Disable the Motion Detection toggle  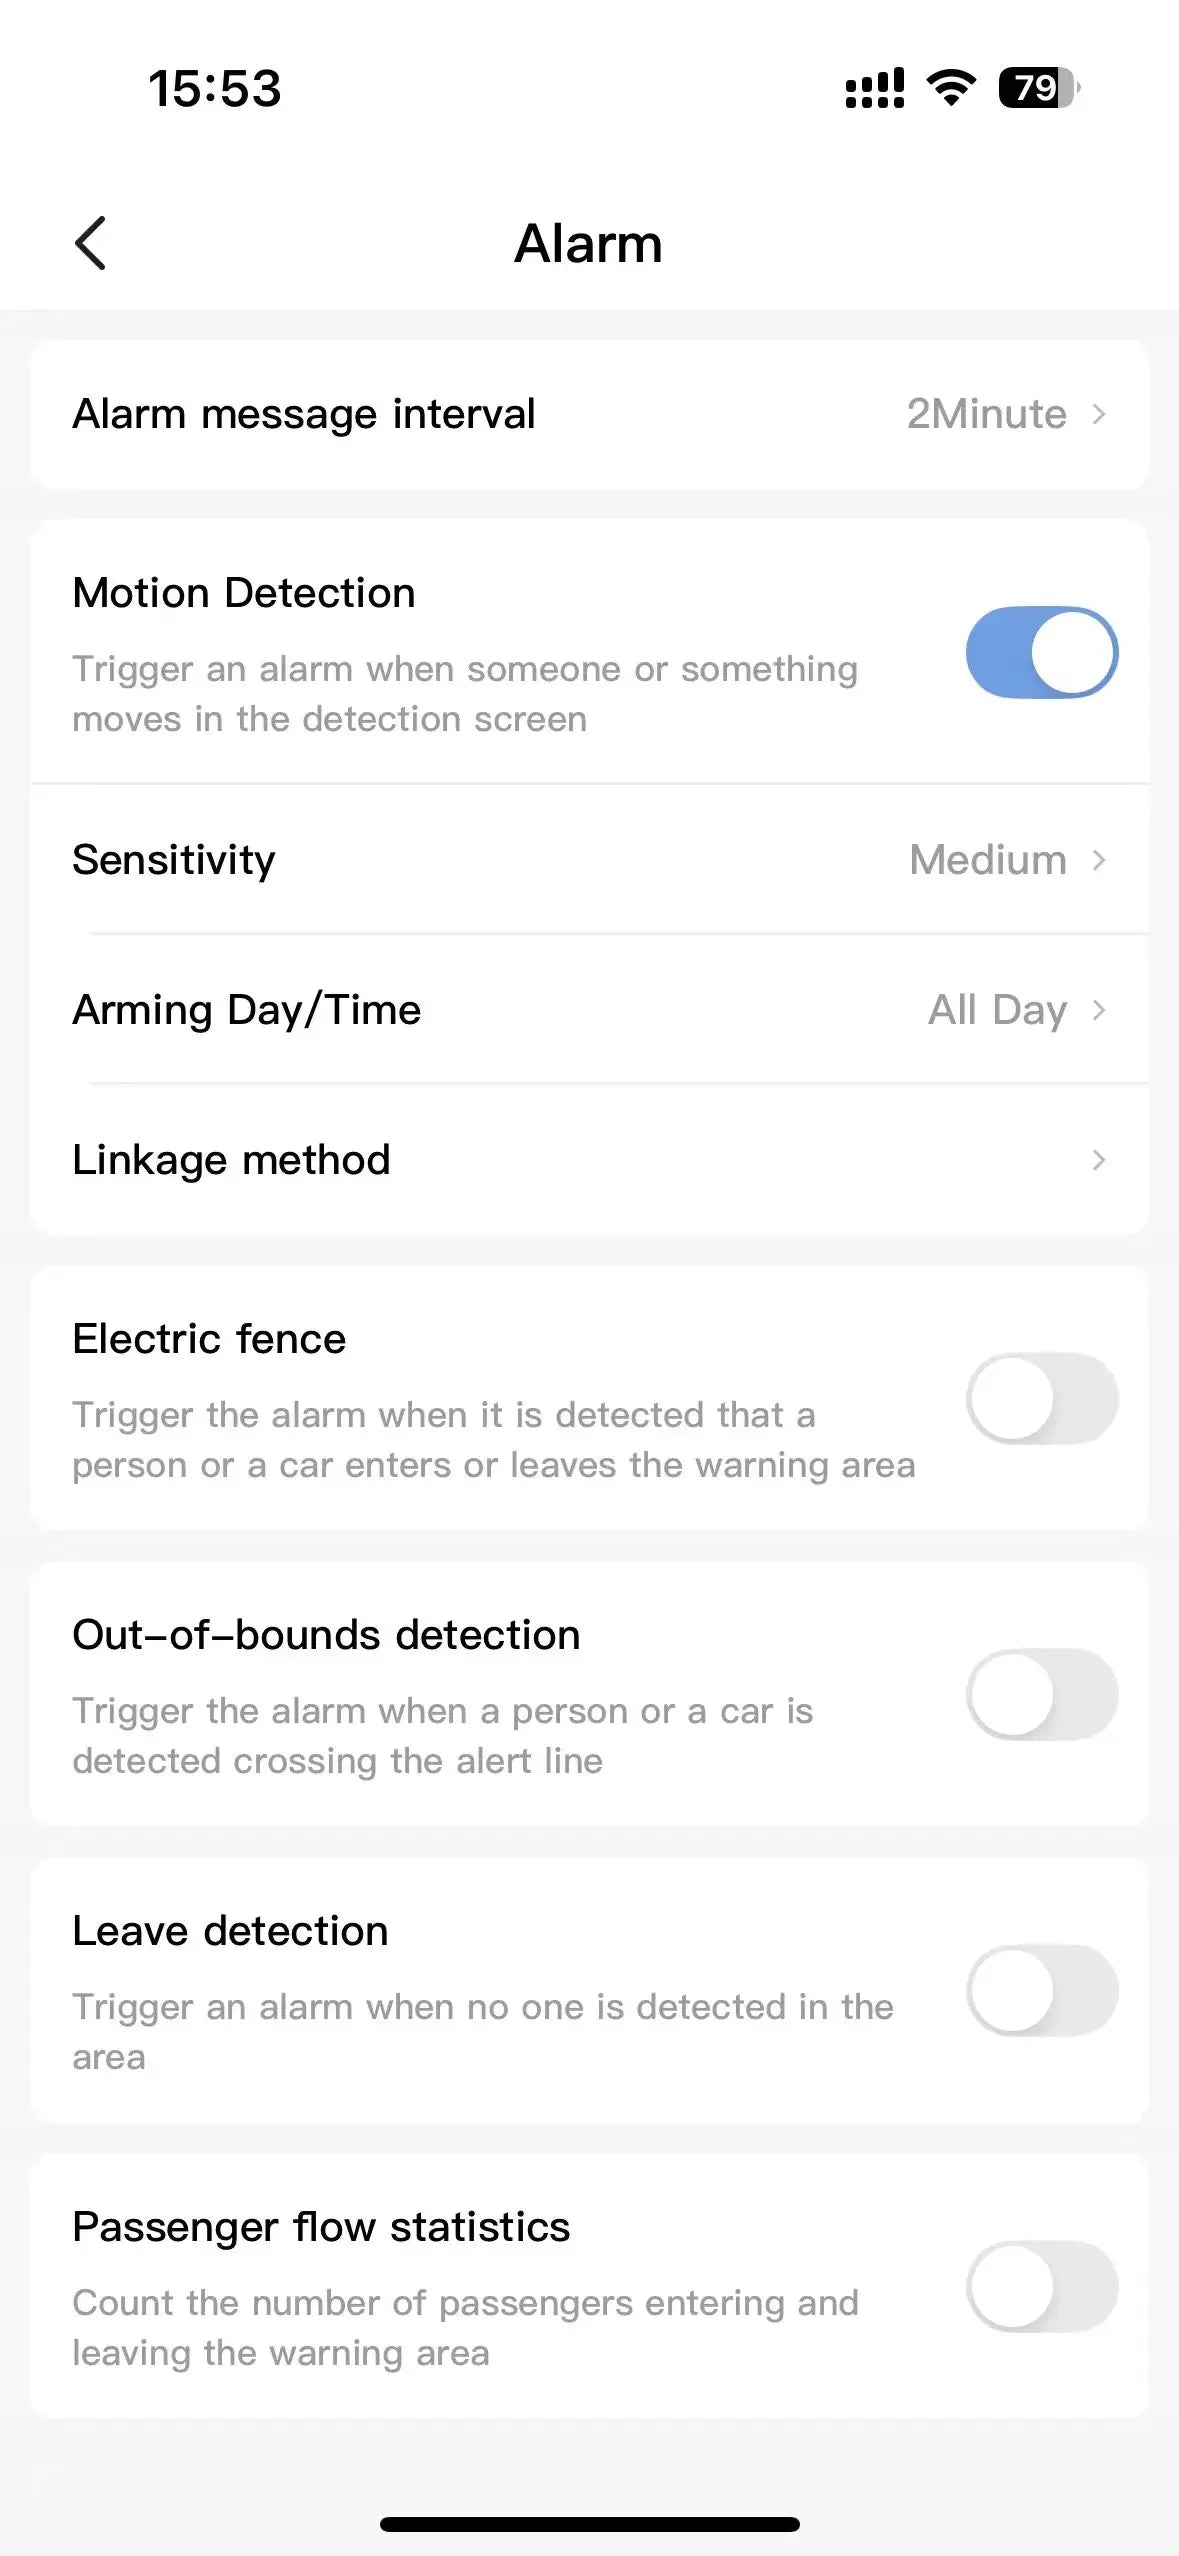click(1041, 653)
